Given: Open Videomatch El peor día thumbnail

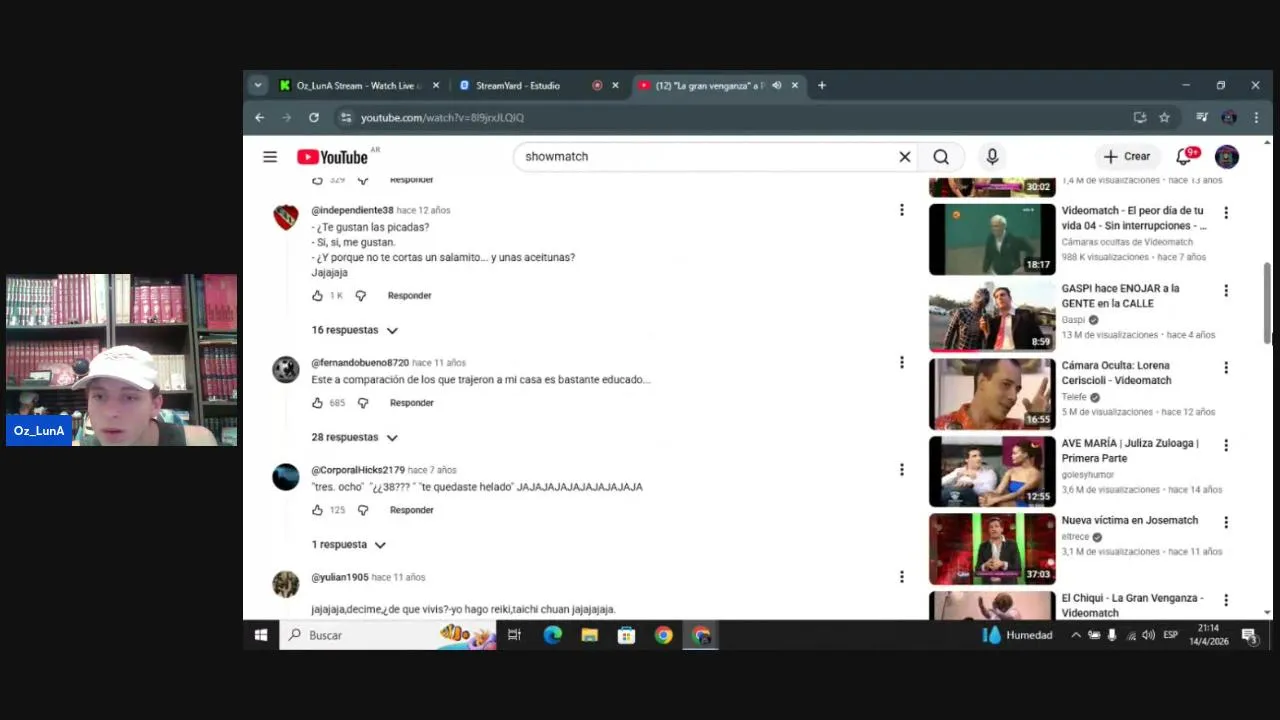Looking at the screenshot, I should (x=992, y=239).
